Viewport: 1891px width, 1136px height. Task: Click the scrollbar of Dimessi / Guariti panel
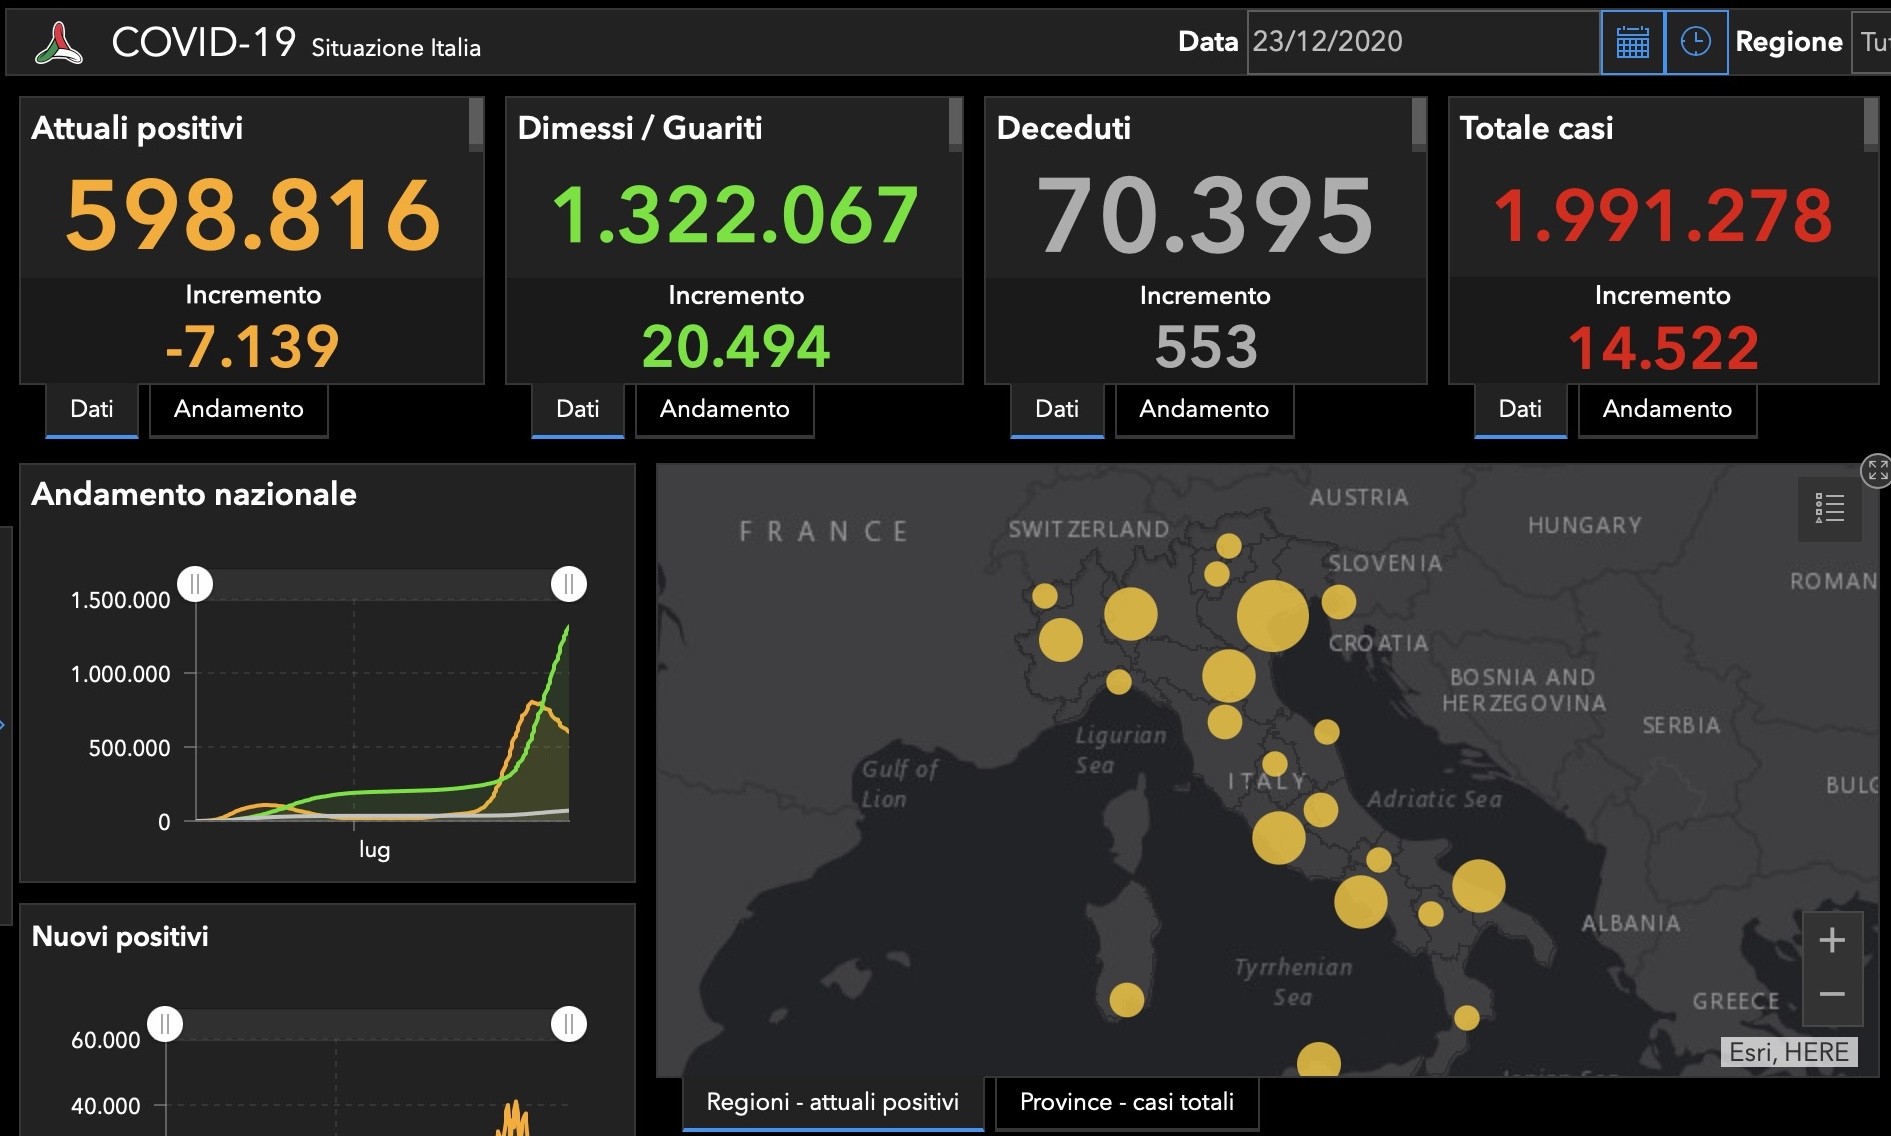coord(956,125)
